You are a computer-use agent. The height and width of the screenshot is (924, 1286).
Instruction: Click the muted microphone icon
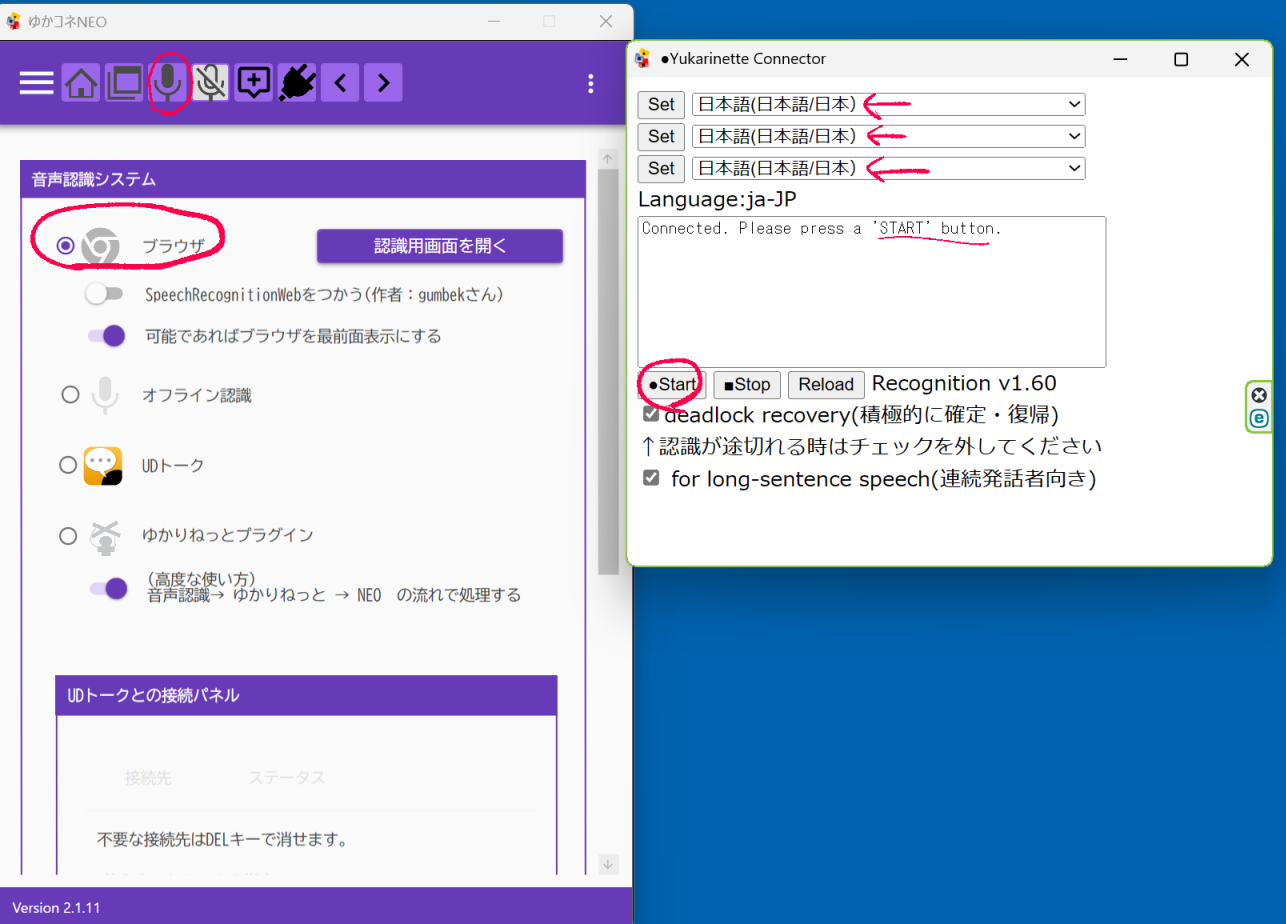(210, 83)
